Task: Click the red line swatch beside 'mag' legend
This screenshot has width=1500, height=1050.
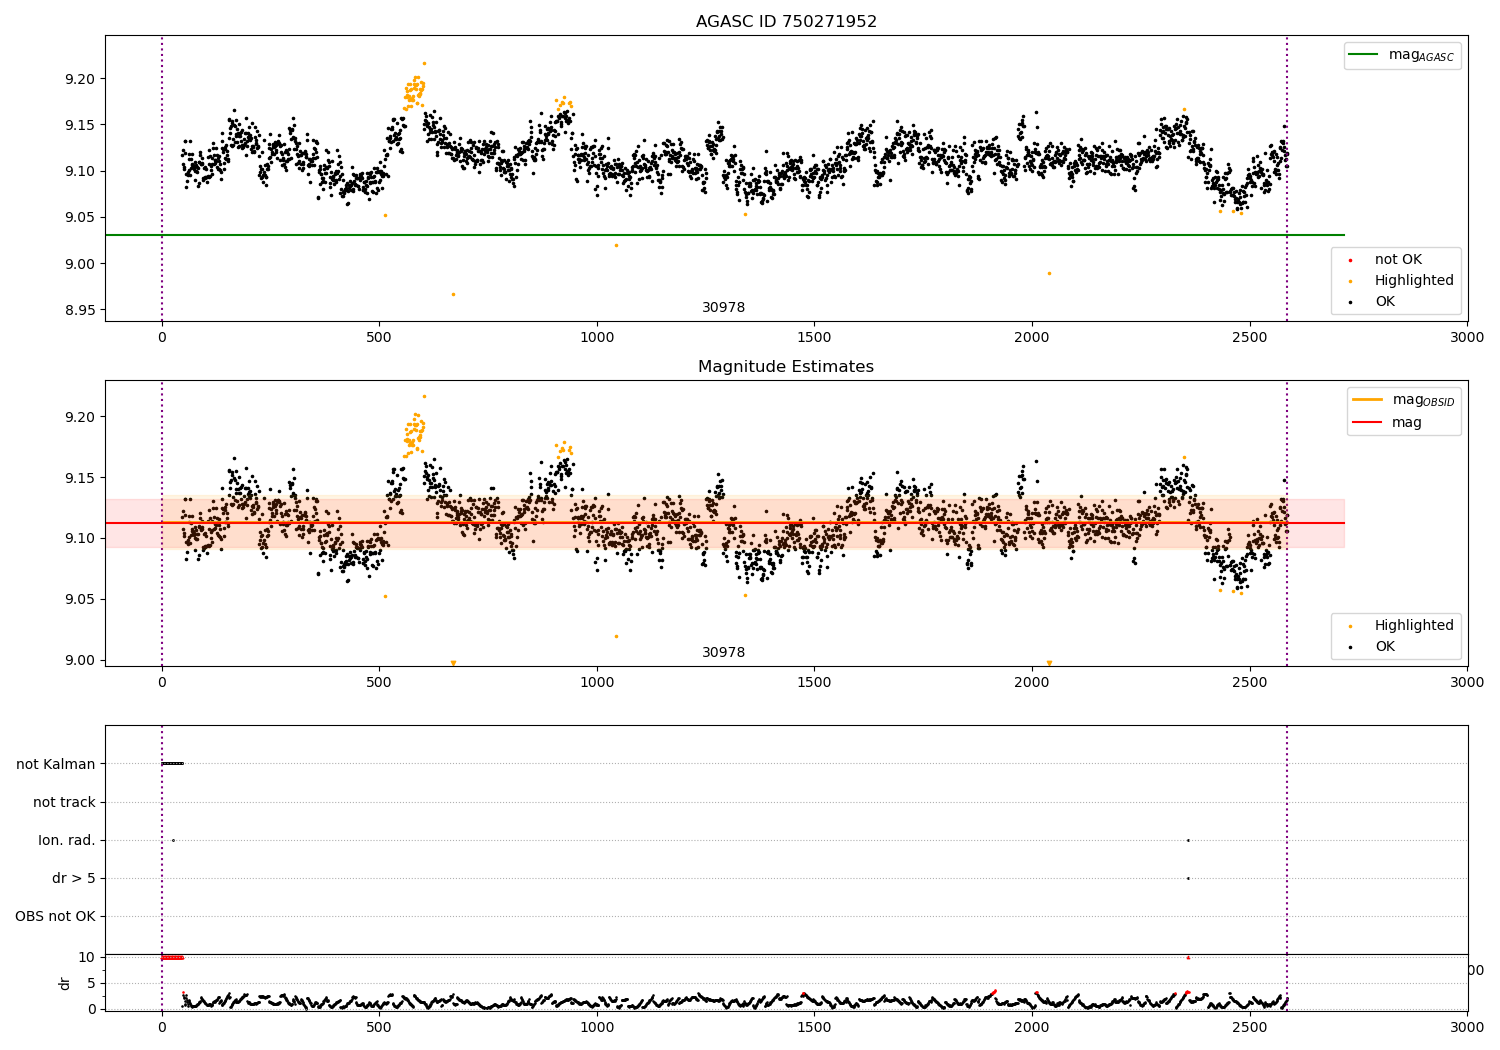Action: 1367,423
